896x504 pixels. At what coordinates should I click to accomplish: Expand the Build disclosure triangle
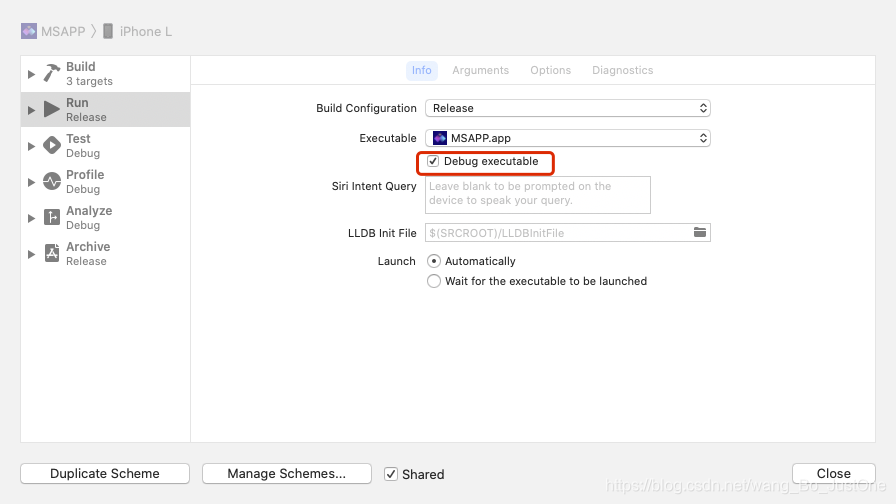[31, 74]
